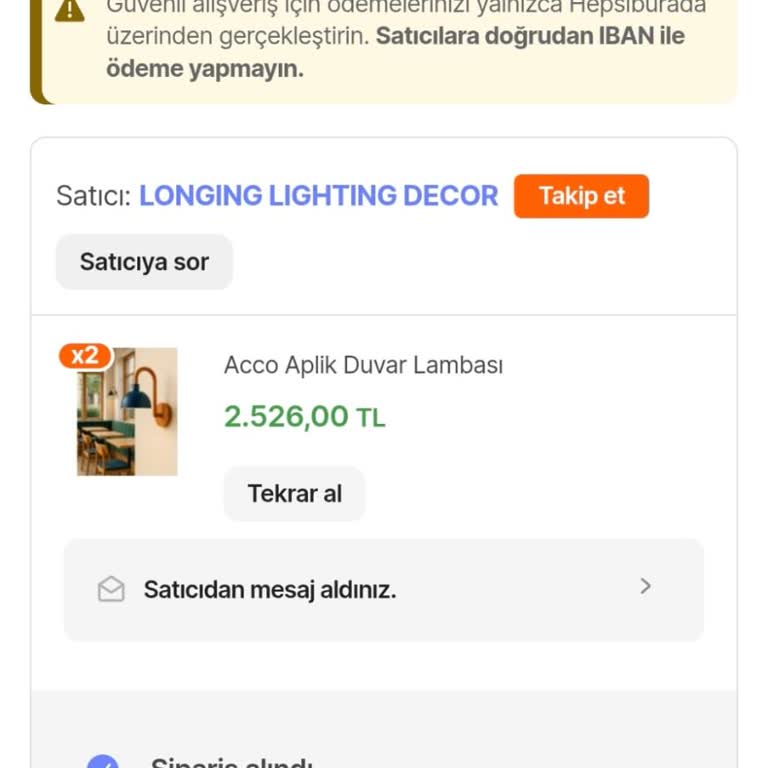The width and height of the screenshot is (768, 768).
Task: Click the bold IBAN payment warning text
Action: (x=530, y=37)
